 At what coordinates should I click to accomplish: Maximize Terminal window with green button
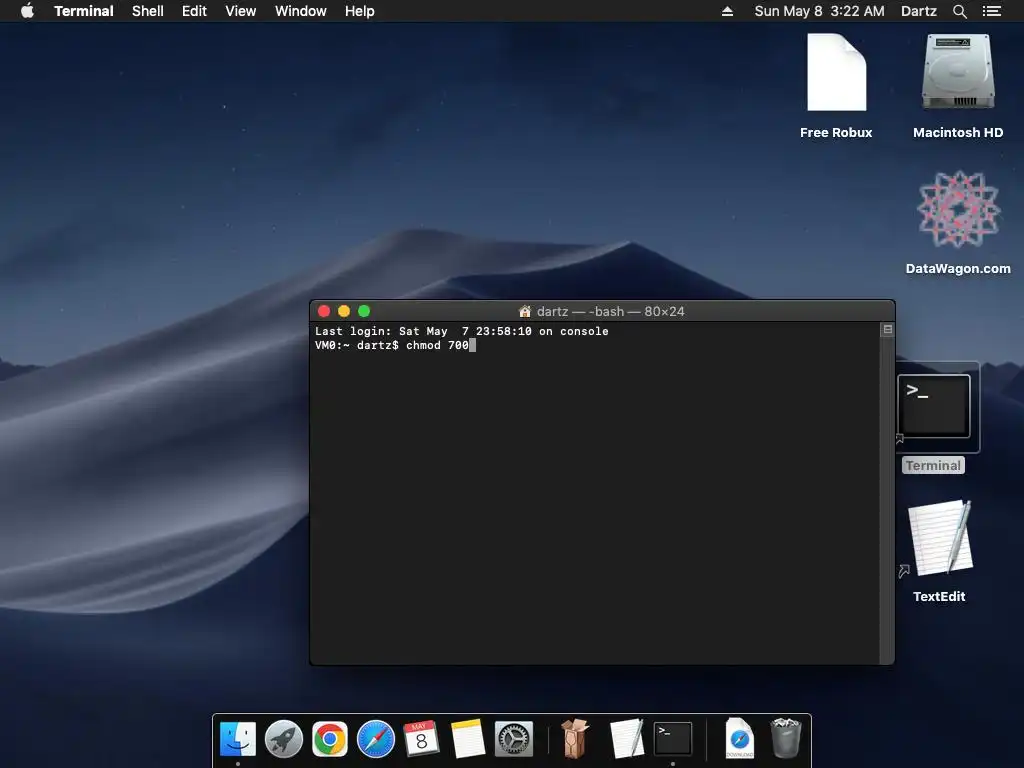364,311
